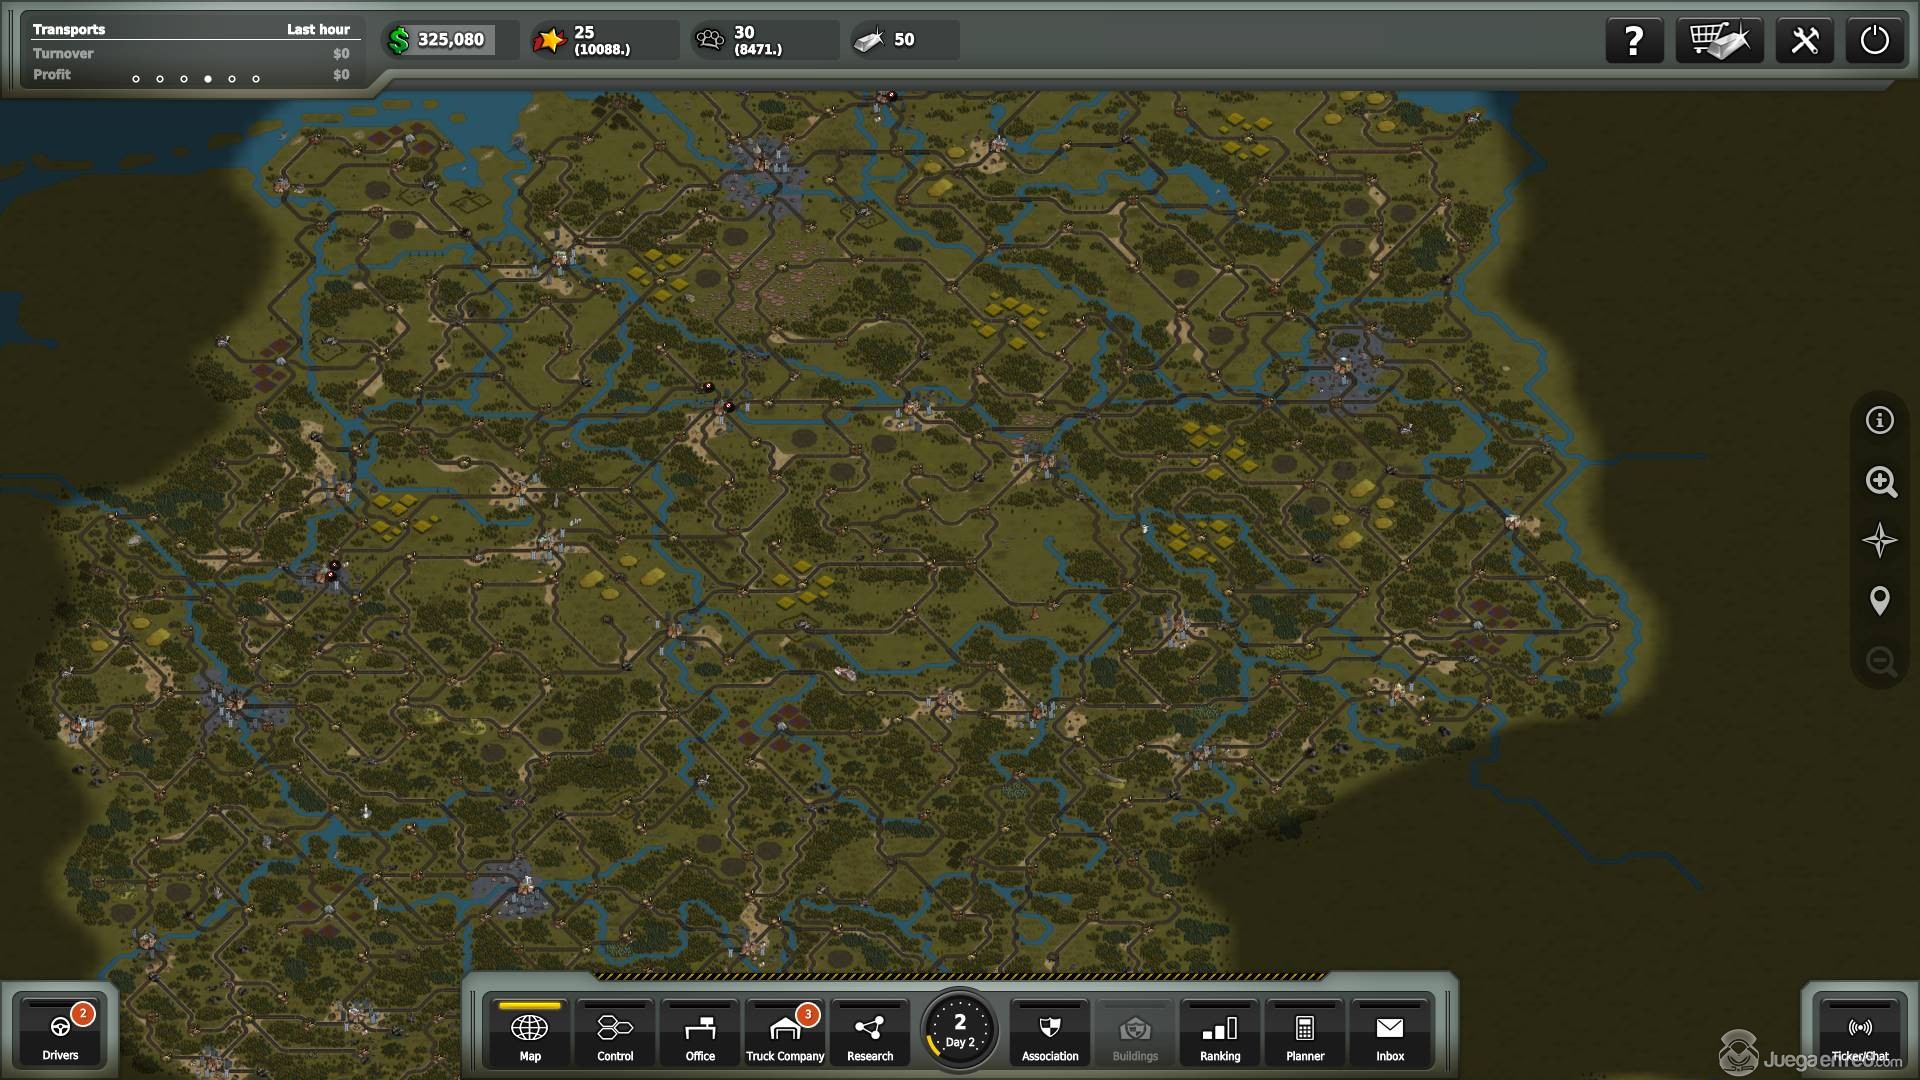Open the Control menu
The image size is (1920, 1080).
[615, 1034]
